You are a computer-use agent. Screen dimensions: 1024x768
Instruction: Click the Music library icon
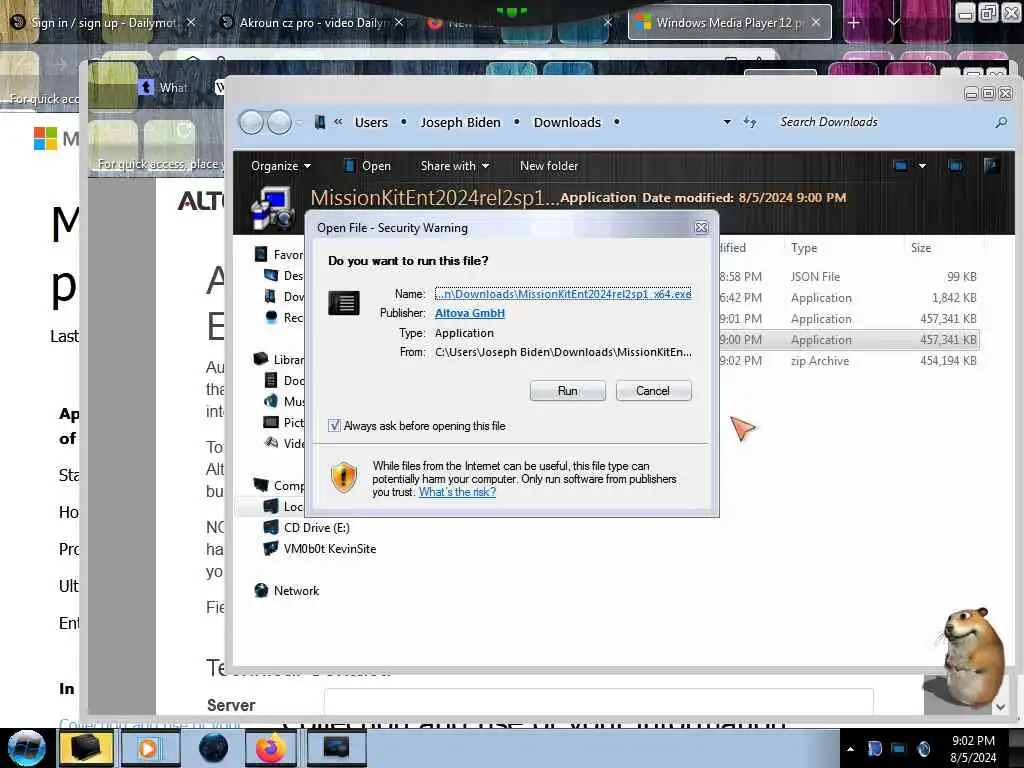(270, 401)
